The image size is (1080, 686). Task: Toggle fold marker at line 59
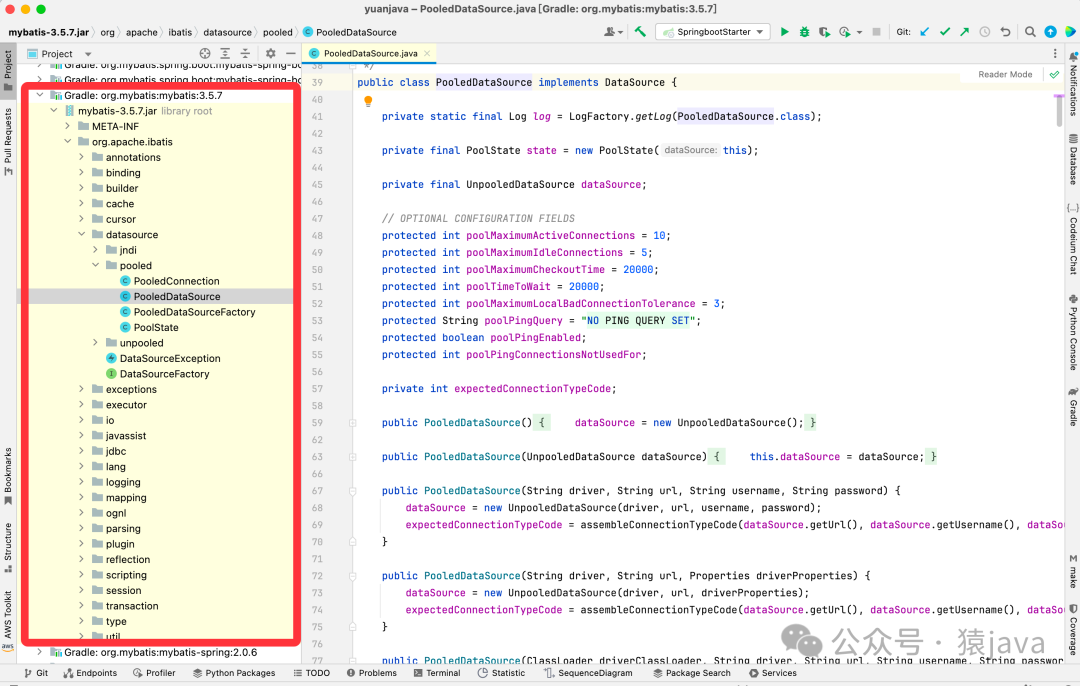[353, 423]
